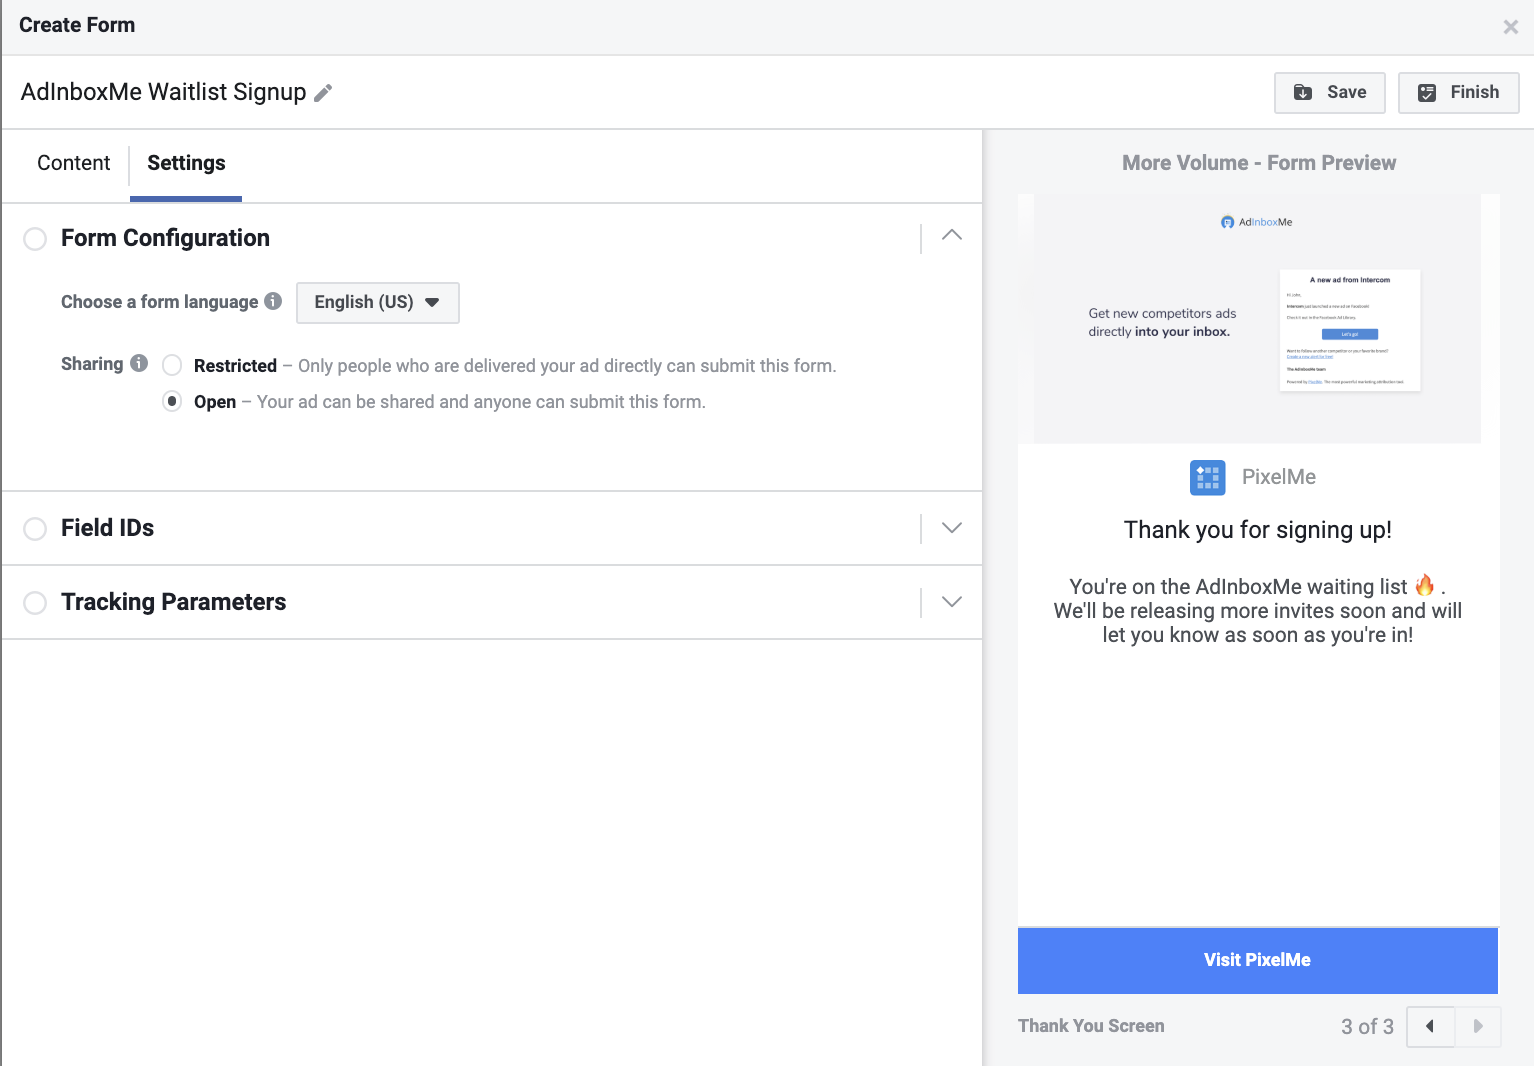The image size is (1534, 1066).
Task: Click the Tracking Parameters status circle
Action: [x=35, y=602]
